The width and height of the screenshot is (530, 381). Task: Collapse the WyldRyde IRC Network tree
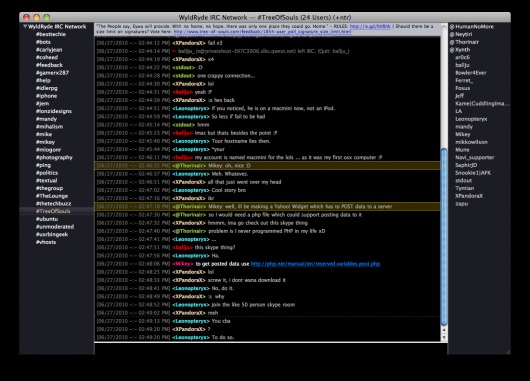point(25,26)
